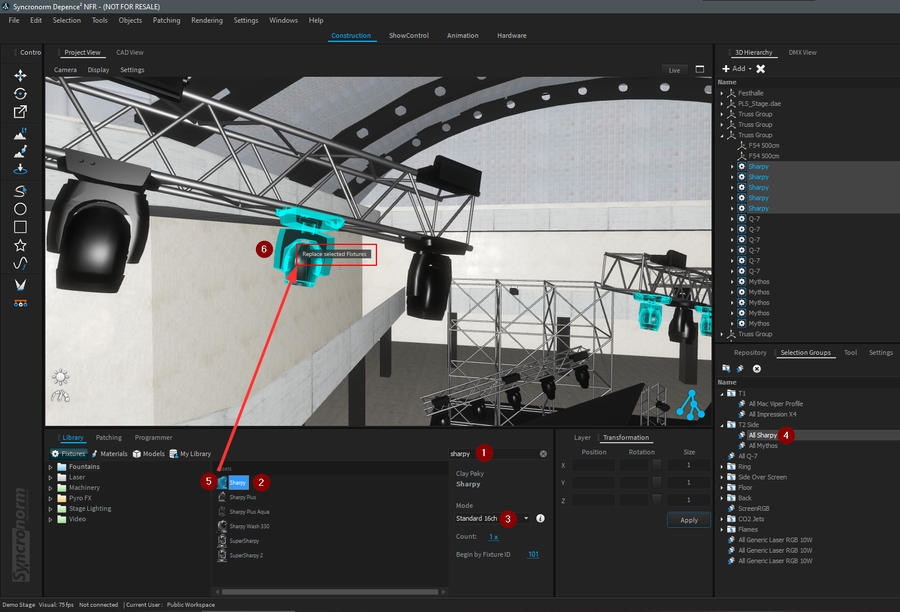Toggle the Z axis transformation checkbox
900x612 pixels.
656,499
